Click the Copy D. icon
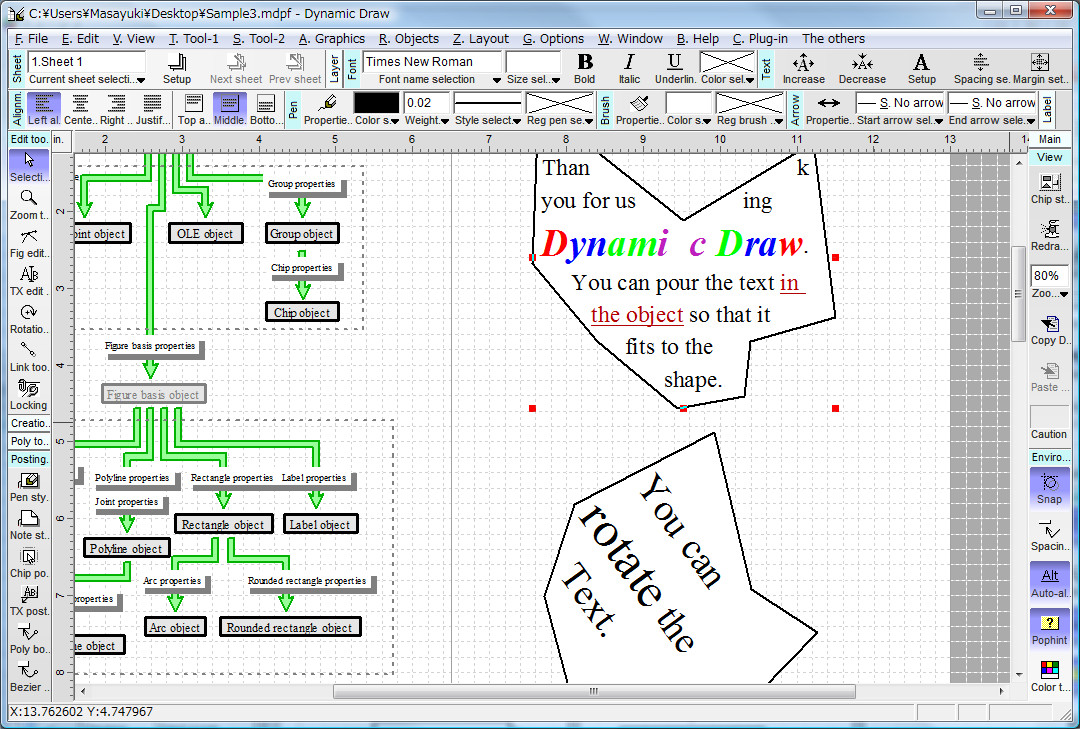The width and height of the screenshot is (1080, 729). tap(1050, 330)
